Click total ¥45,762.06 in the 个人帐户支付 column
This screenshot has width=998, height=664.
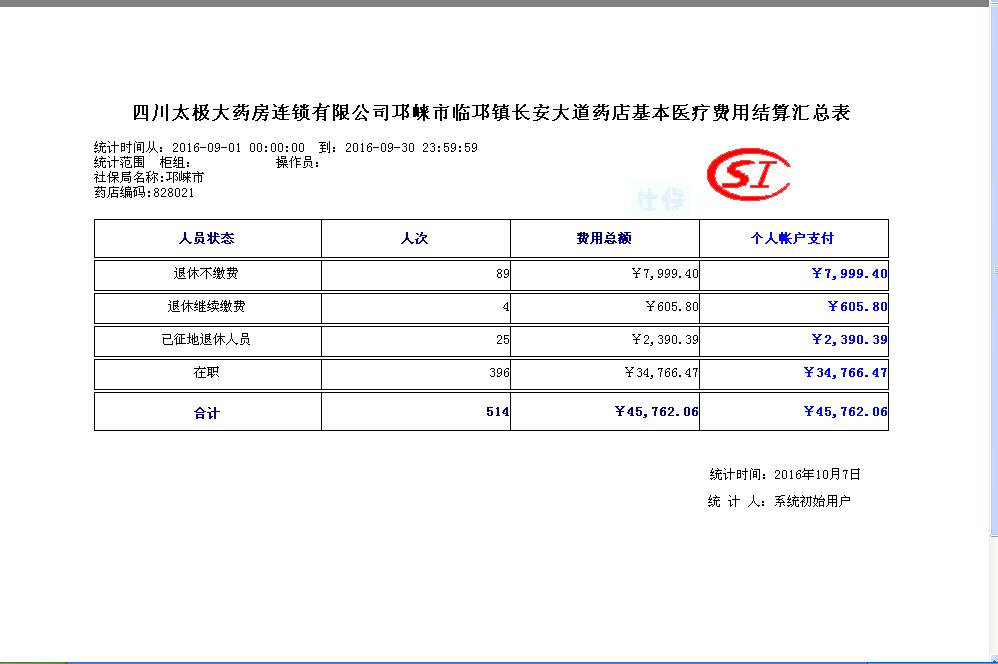[846, 412]
